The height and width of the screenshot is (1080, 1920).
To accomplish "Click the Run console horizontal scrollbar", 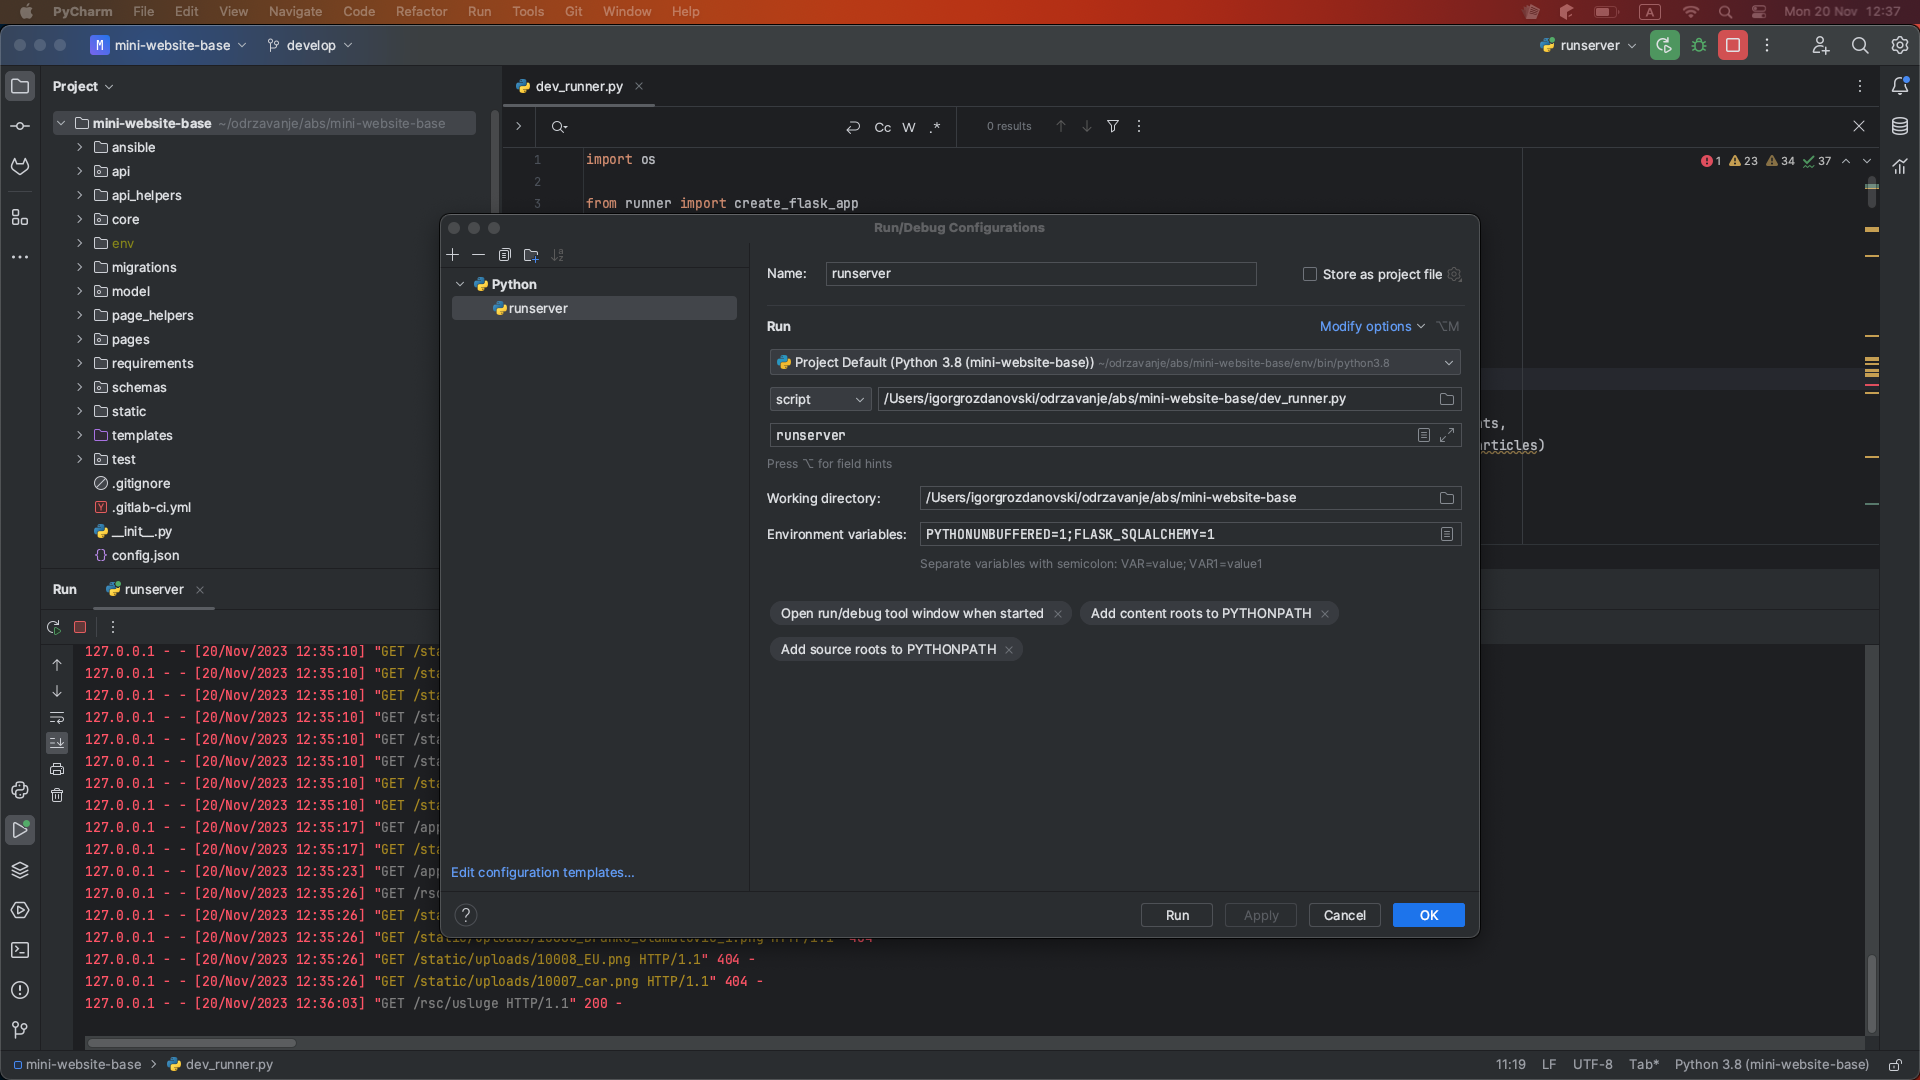I will point(190,1042).
